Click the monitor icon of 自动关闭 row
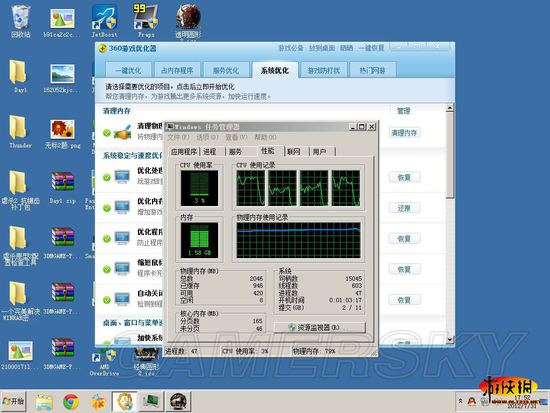 [x=122, y=299]
